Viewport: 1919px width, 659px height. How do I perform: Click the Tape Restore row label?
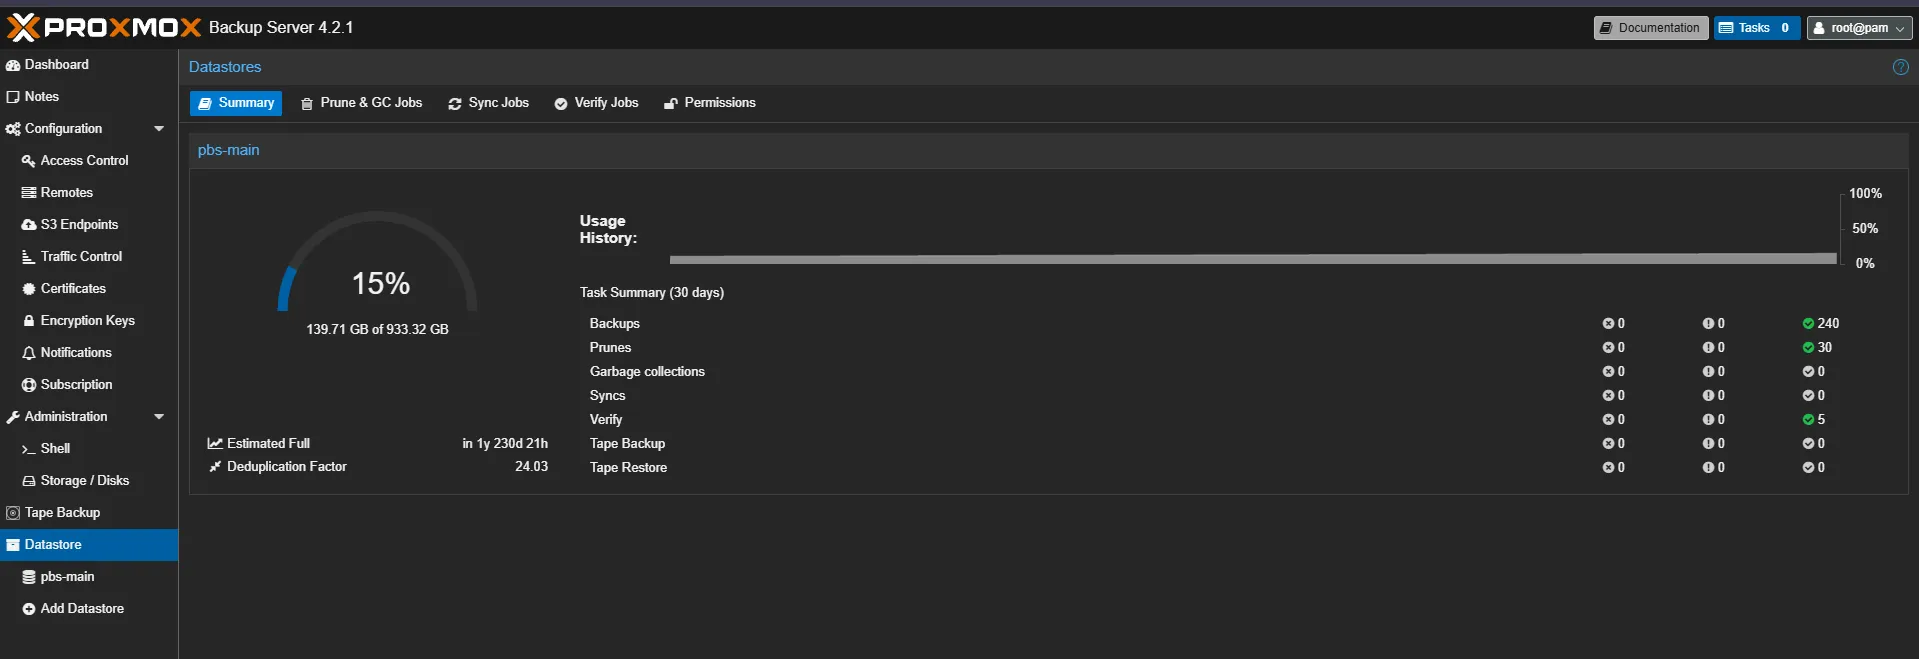628,467
